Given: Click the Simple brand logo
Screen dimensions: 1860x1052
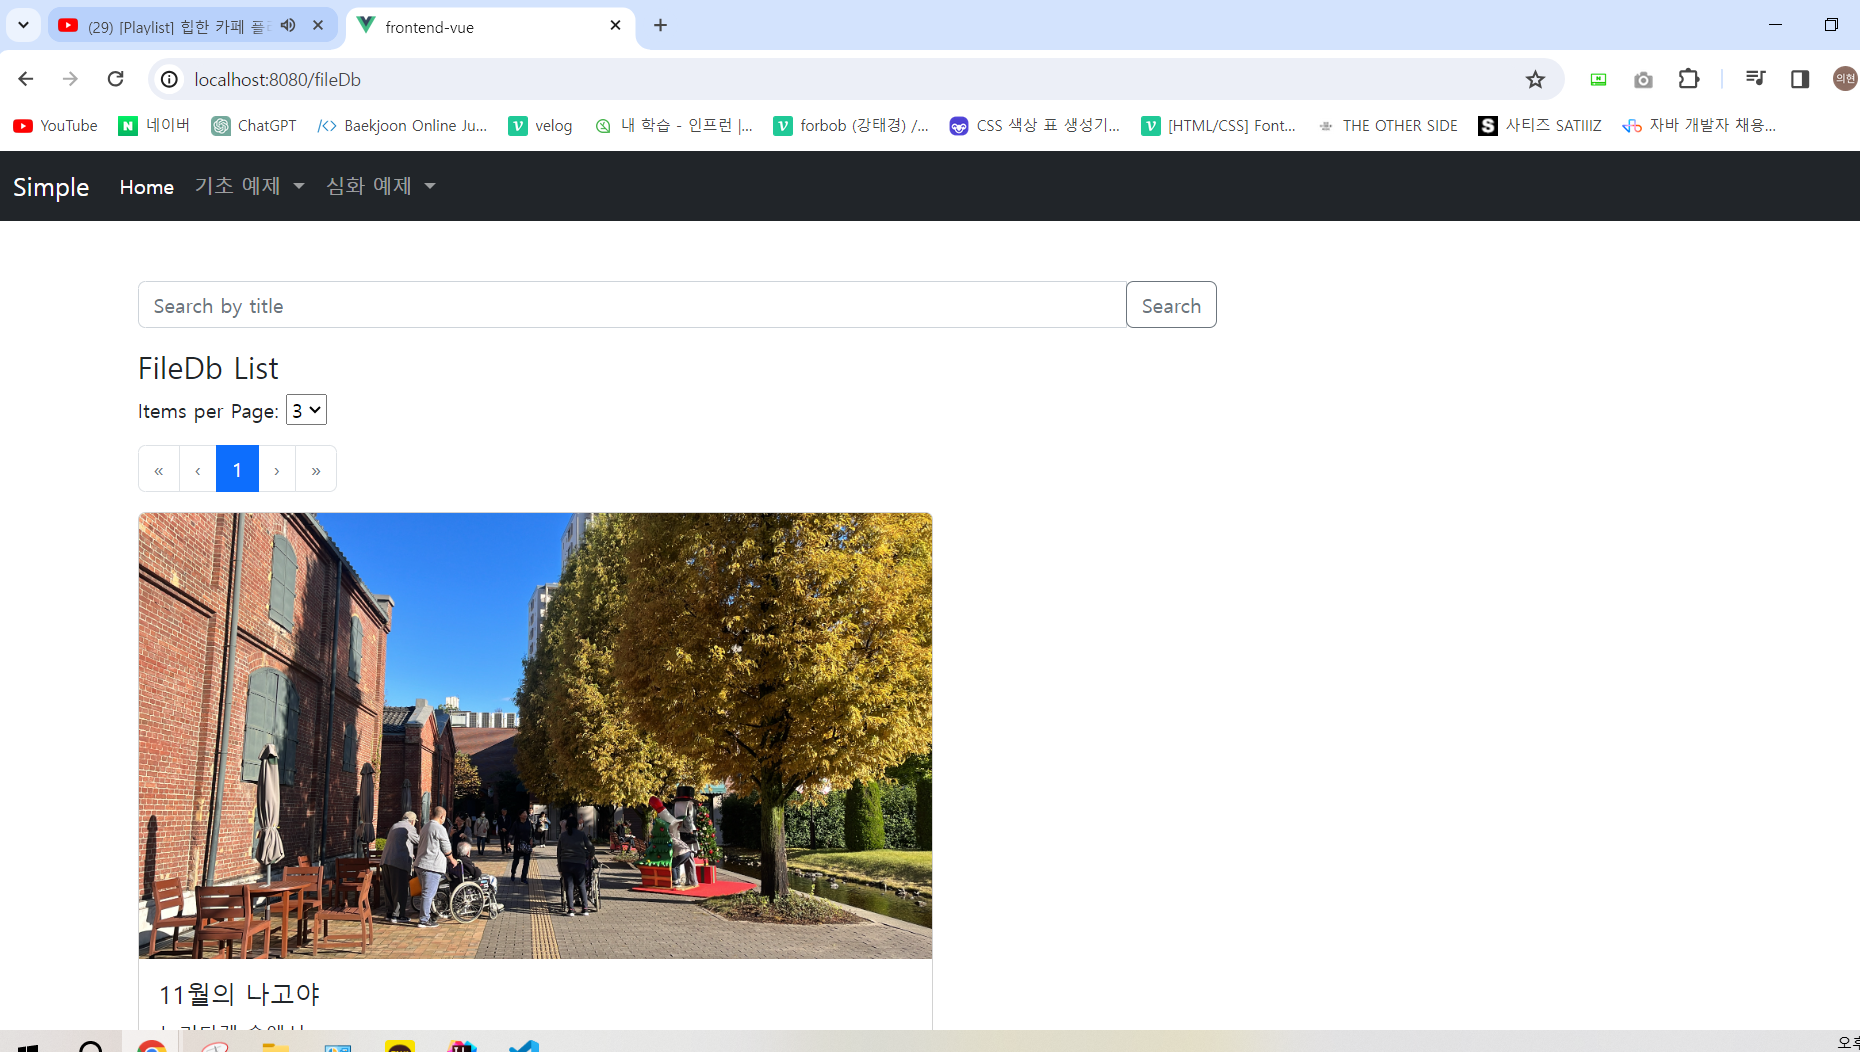Looking at the screenshot, I should (51, 186).
